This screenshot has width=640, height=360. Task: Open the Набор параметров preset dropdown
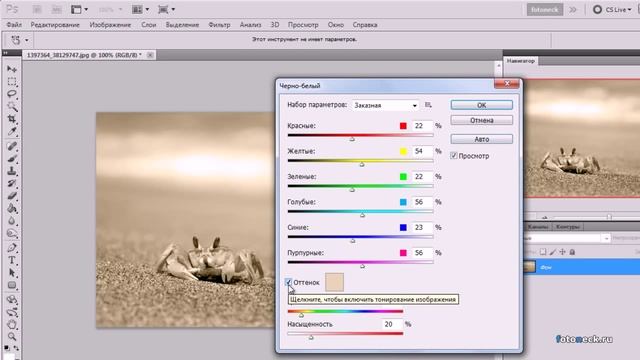(x=385, y=105)
